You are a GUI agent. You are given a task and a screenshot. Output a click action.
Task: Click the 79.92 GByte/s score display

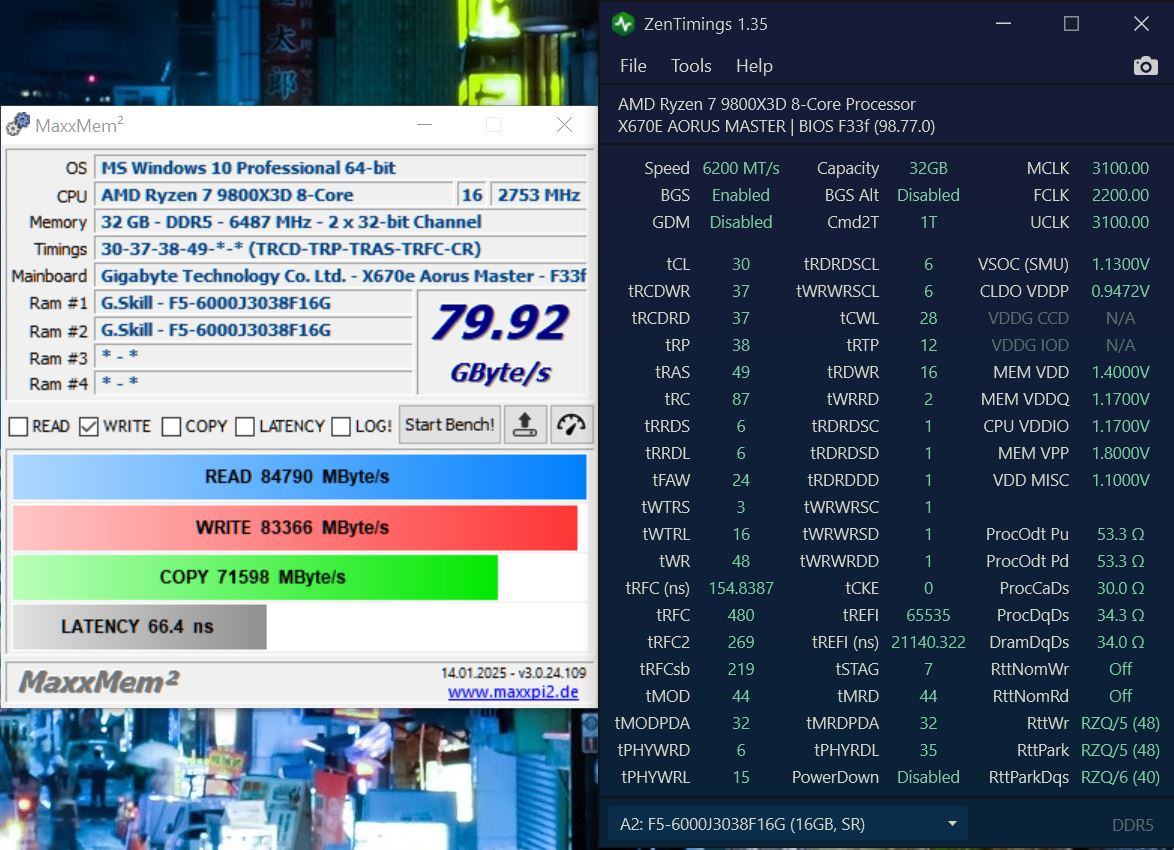coord(502,342)
